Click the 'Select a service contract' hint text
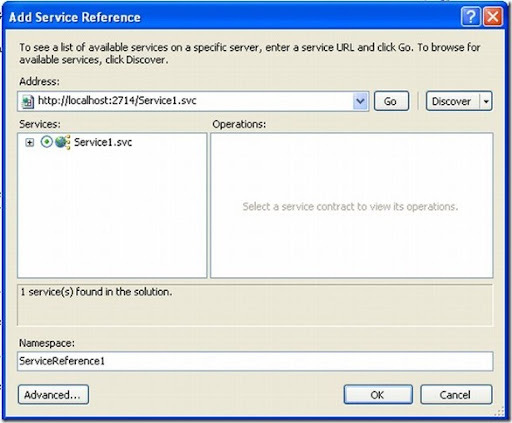 [x=350, y=207]
